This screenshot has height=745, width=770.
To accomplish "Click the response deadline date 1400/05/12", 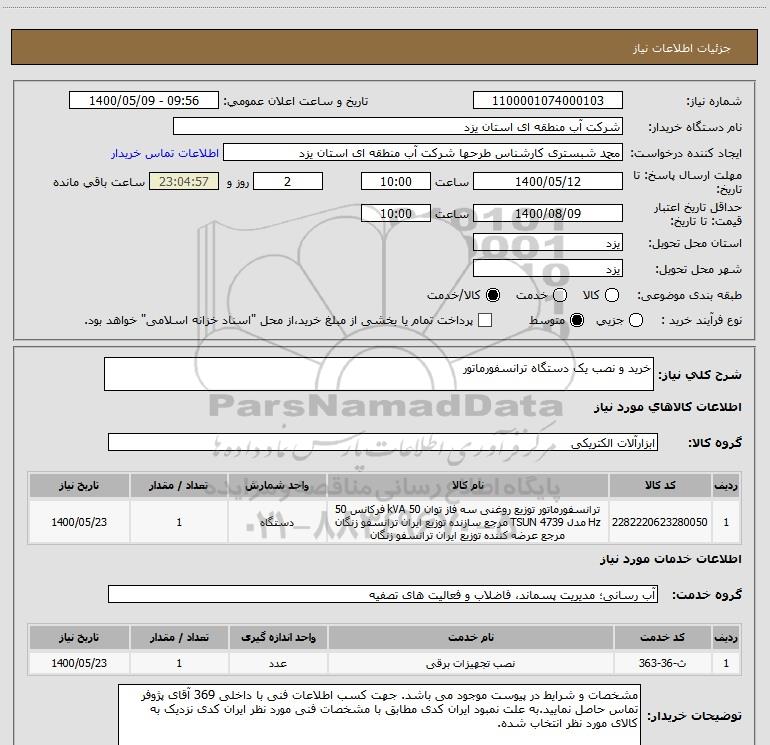I will click(x=548, y=181).
